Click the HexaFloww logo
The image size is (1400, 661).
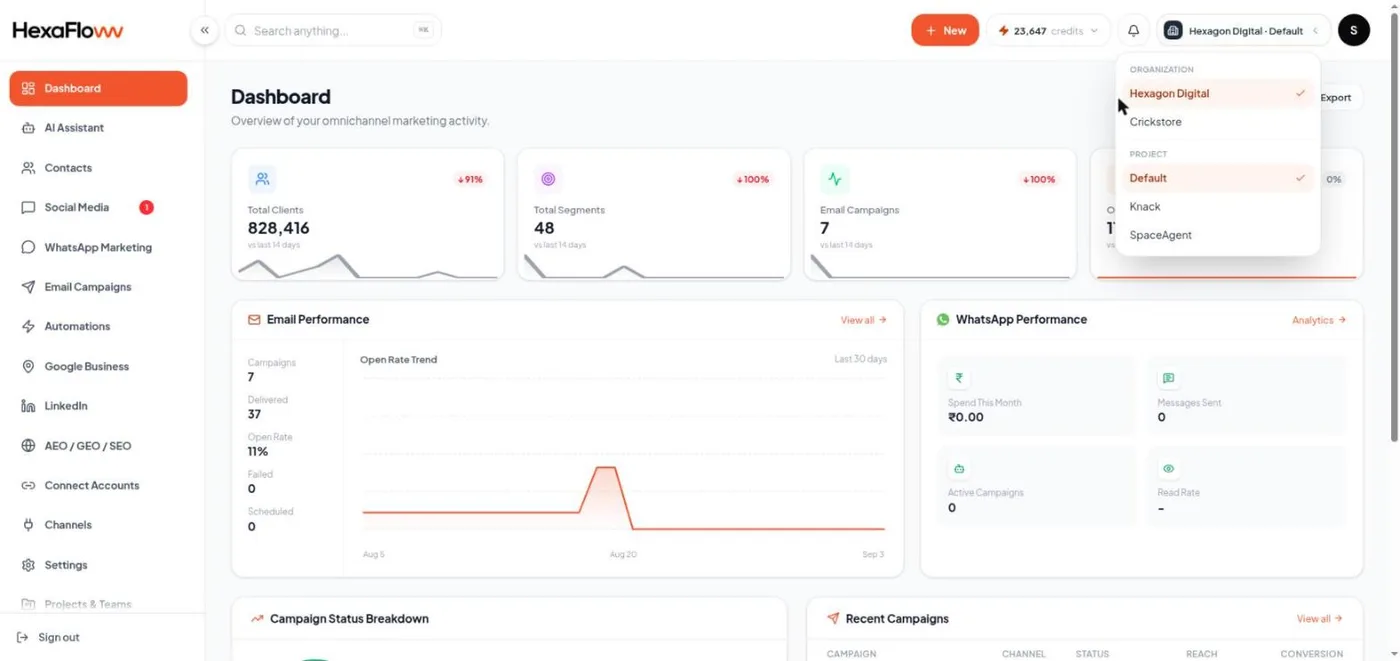(68, 31)
